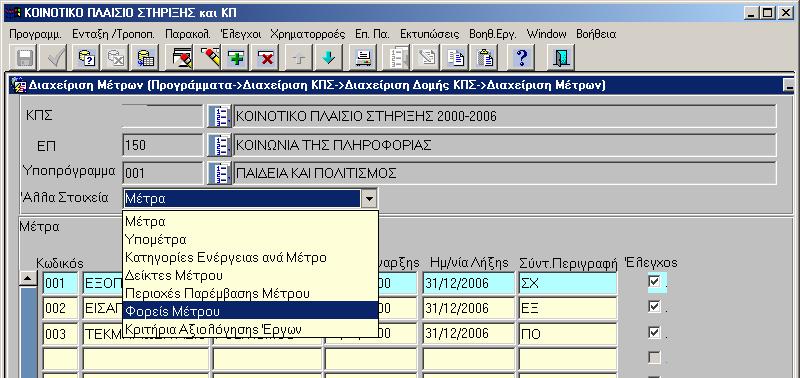Click the ΠΑΙΔΕΙΑ ΚΑΙ ΠΟΛΙΤΙΣΜΟΣ description field
The image size is (800, 378).
pos(505,173)
